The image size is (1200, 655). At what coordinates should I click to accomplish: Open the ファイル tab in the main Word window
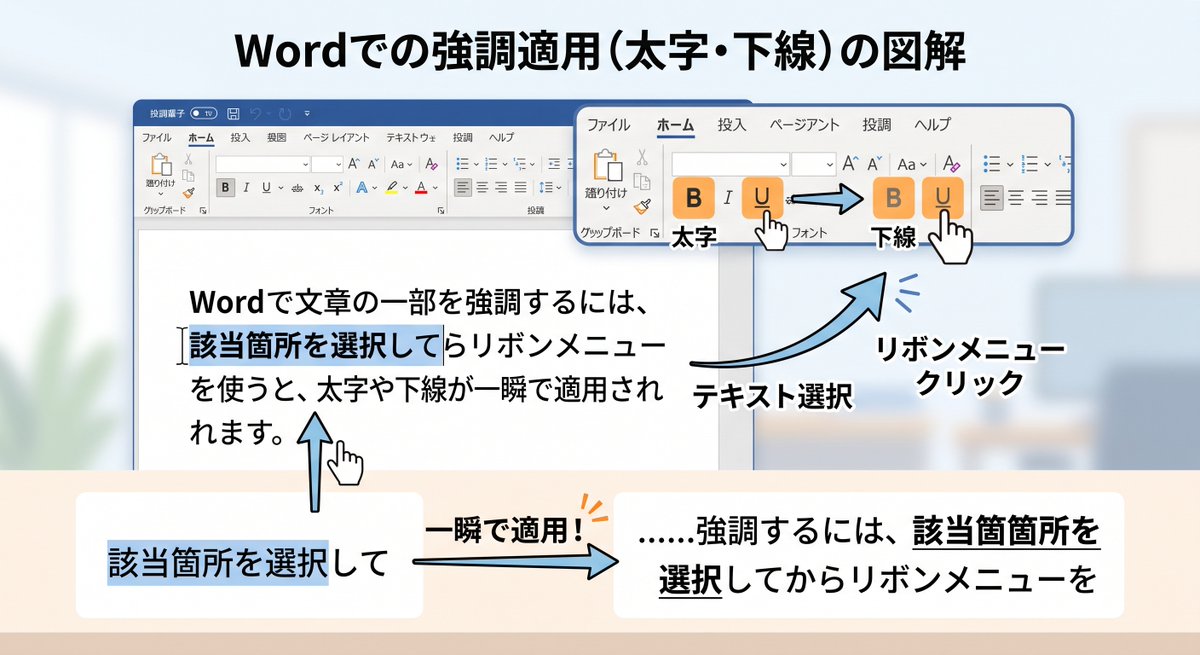[x=156, y=138]
